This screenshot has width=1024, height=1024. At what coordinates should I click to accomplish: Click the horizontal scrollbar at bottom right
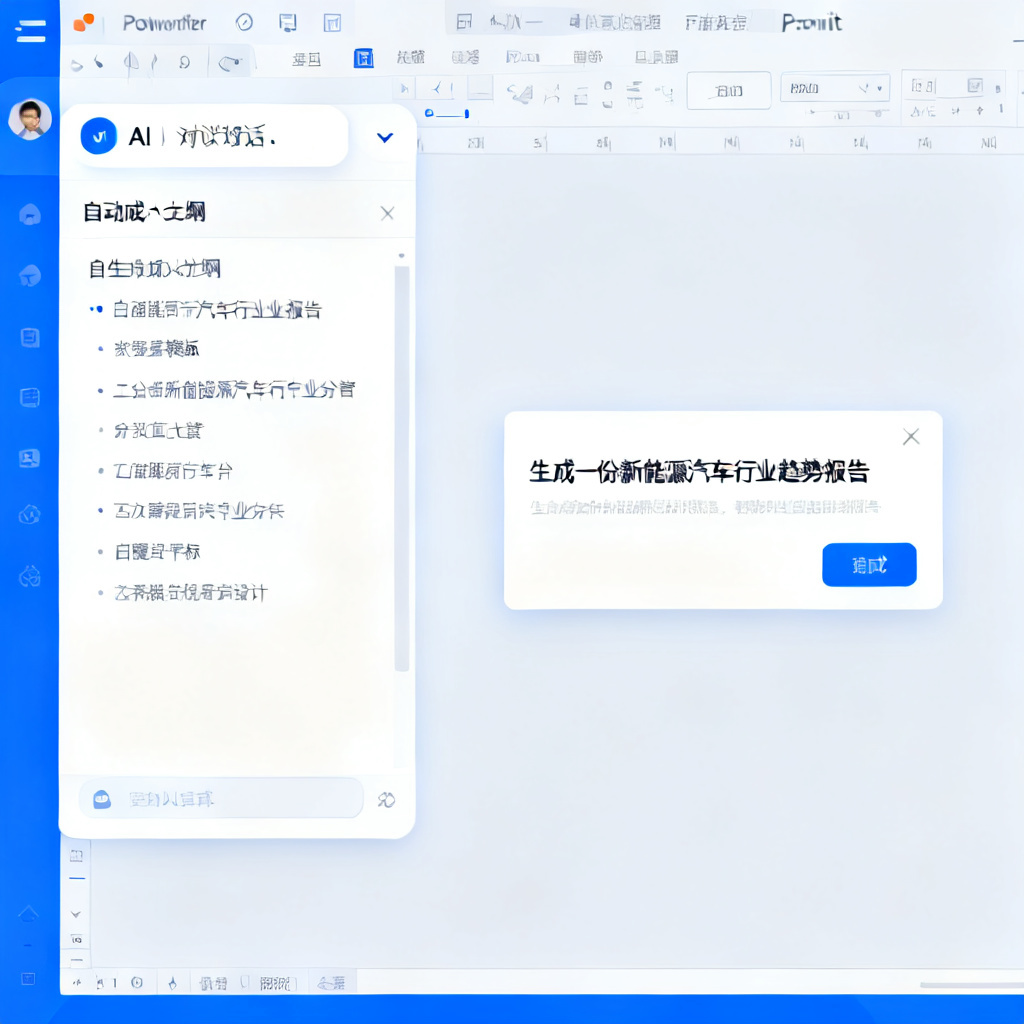click(x=972, y=985)
